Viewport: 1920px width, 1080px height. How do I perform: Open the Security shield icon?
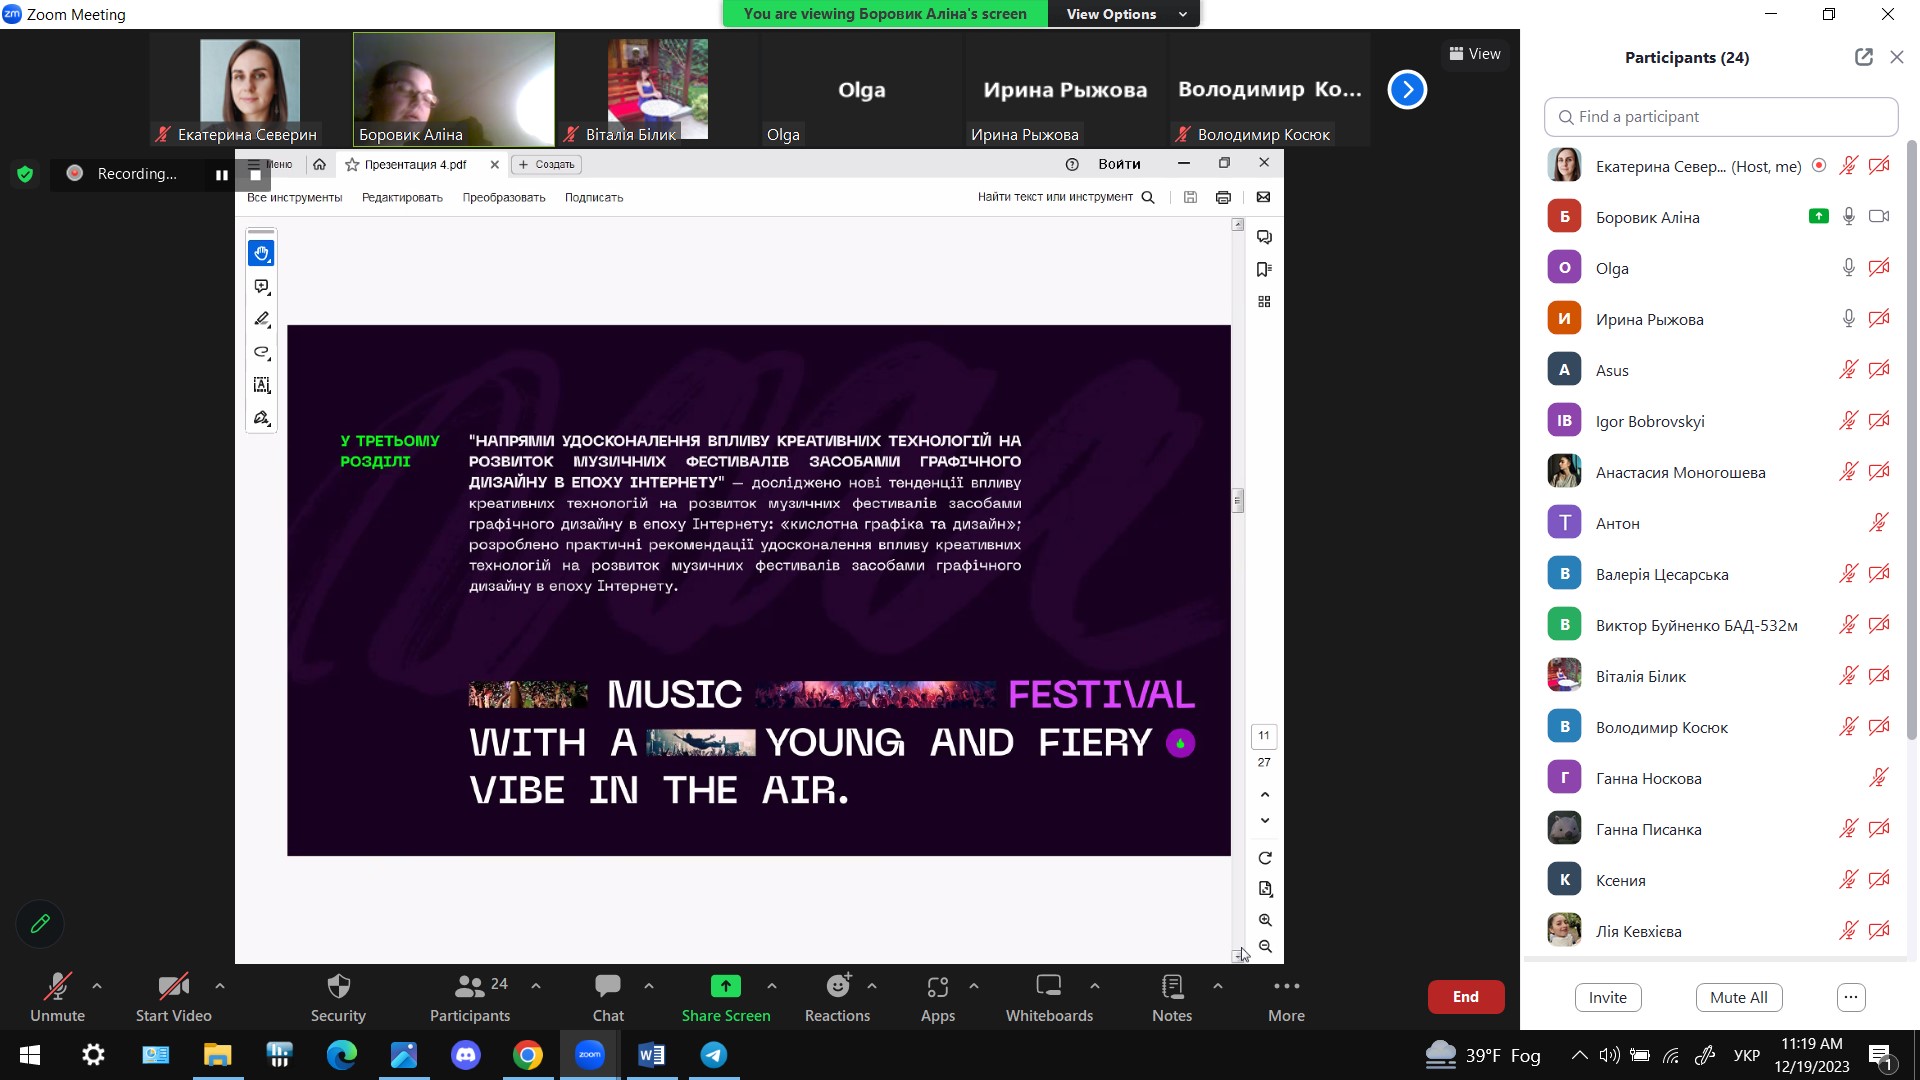pos(338,987)
